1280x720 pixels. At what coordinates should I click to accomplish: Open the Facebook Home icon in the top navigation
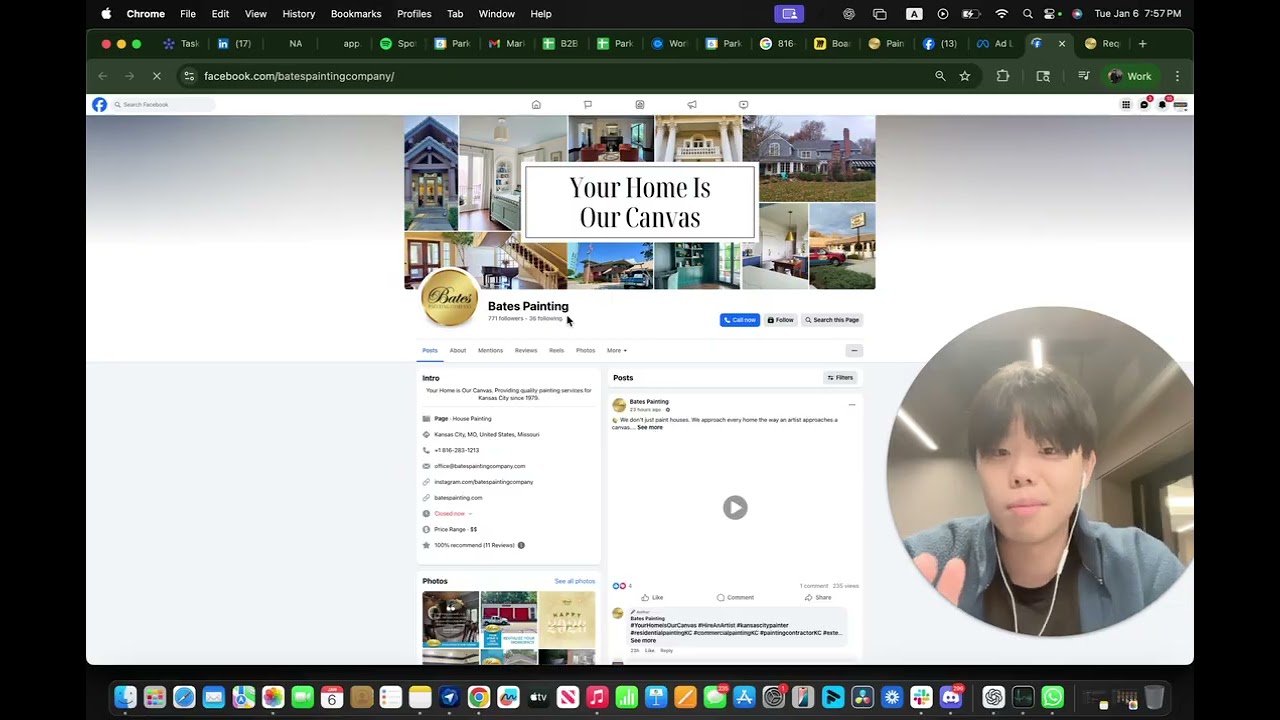click(536, 104)
